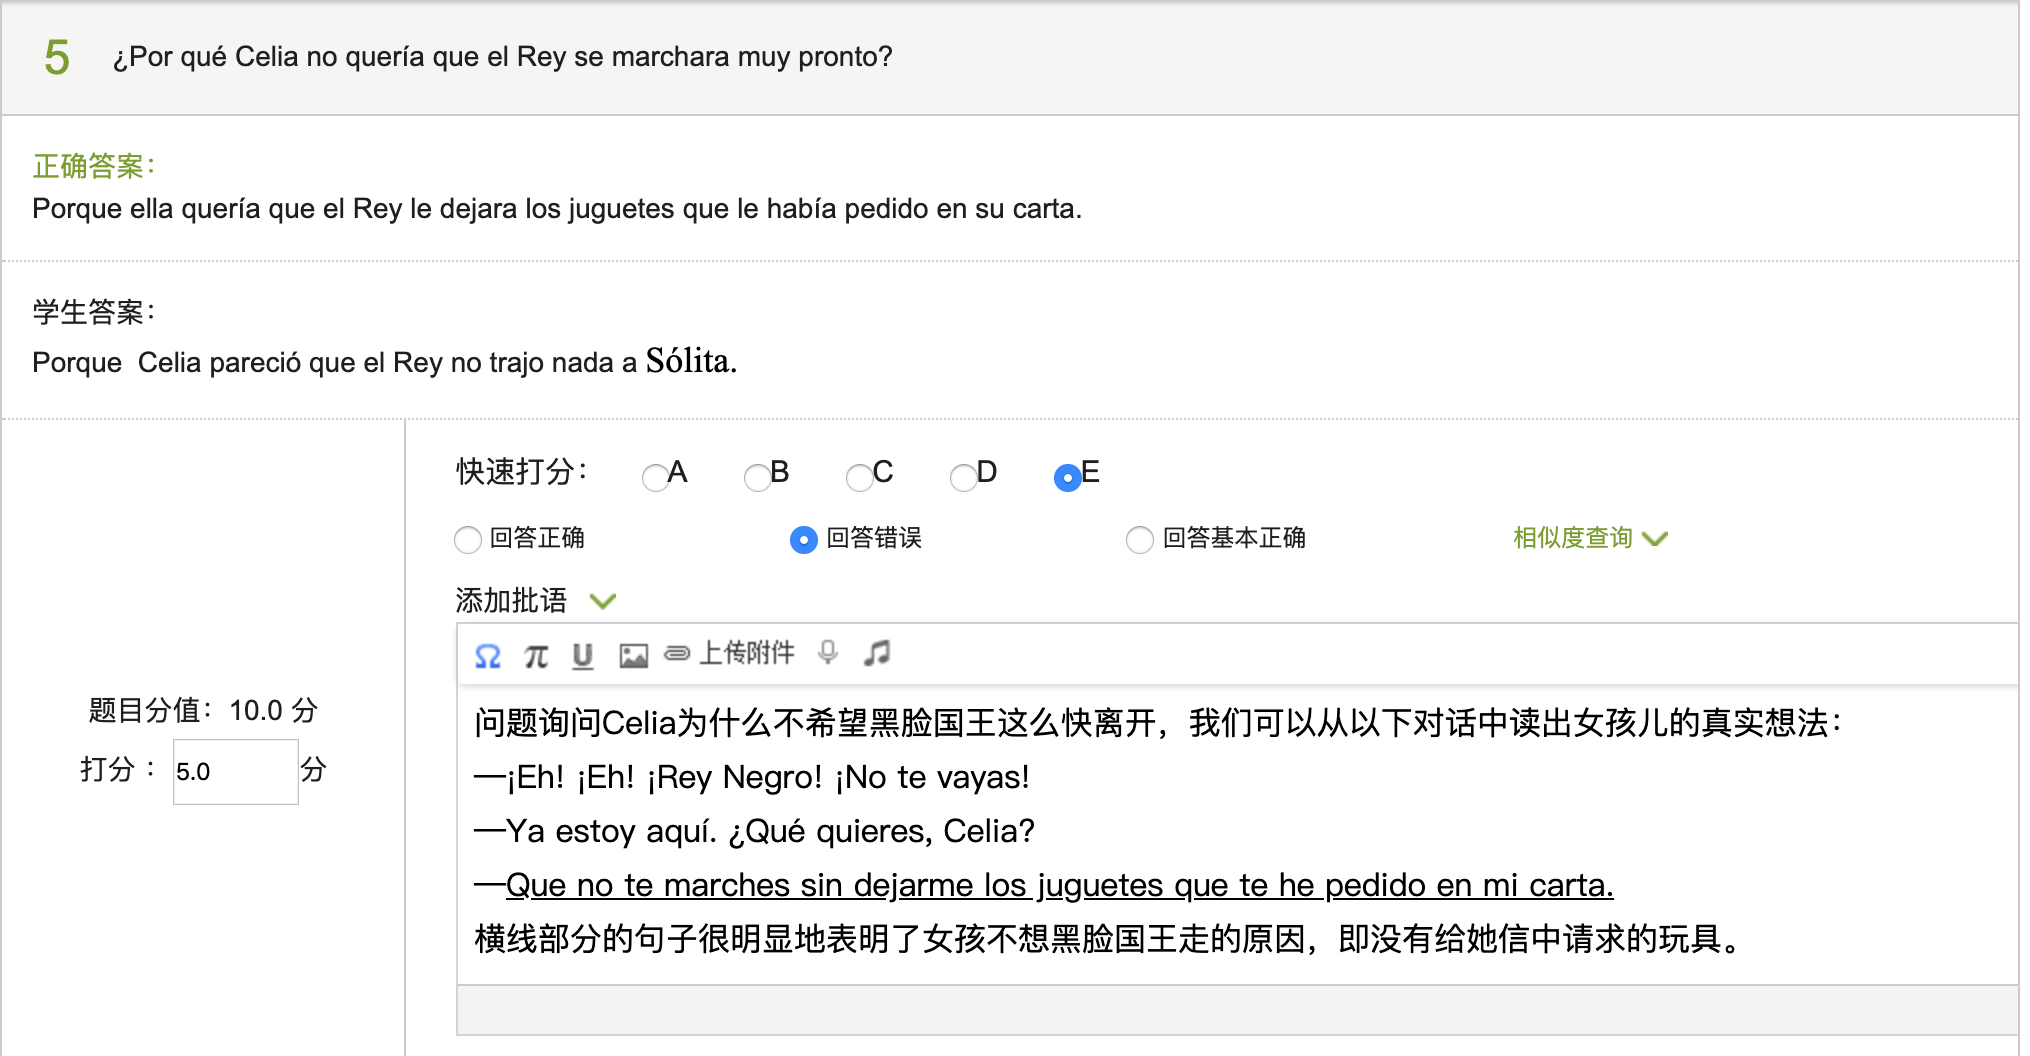Open the Pi formula editor icon

(x=536, y=656)
